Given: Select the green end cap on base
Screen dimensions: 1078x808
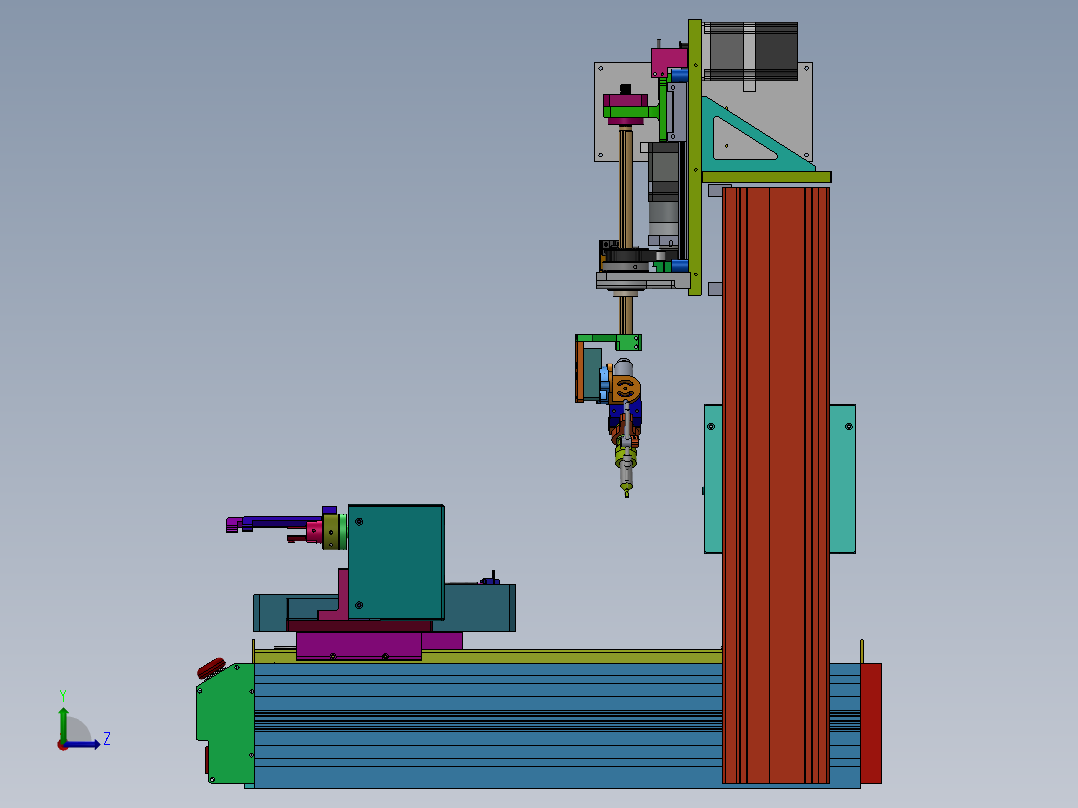Looking at the screenshot, I should pyautogui.click(x=226, y=723).
